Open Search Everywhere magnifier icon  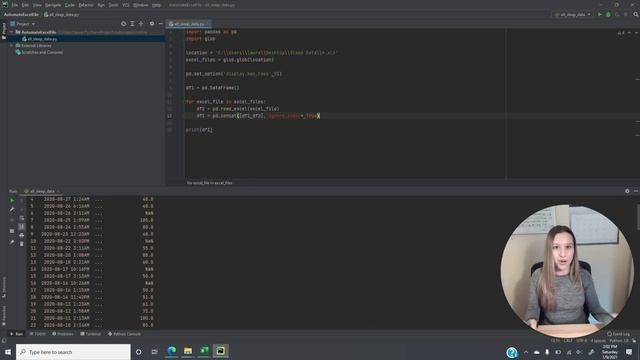pyautogui.click(x=636, y=14)
